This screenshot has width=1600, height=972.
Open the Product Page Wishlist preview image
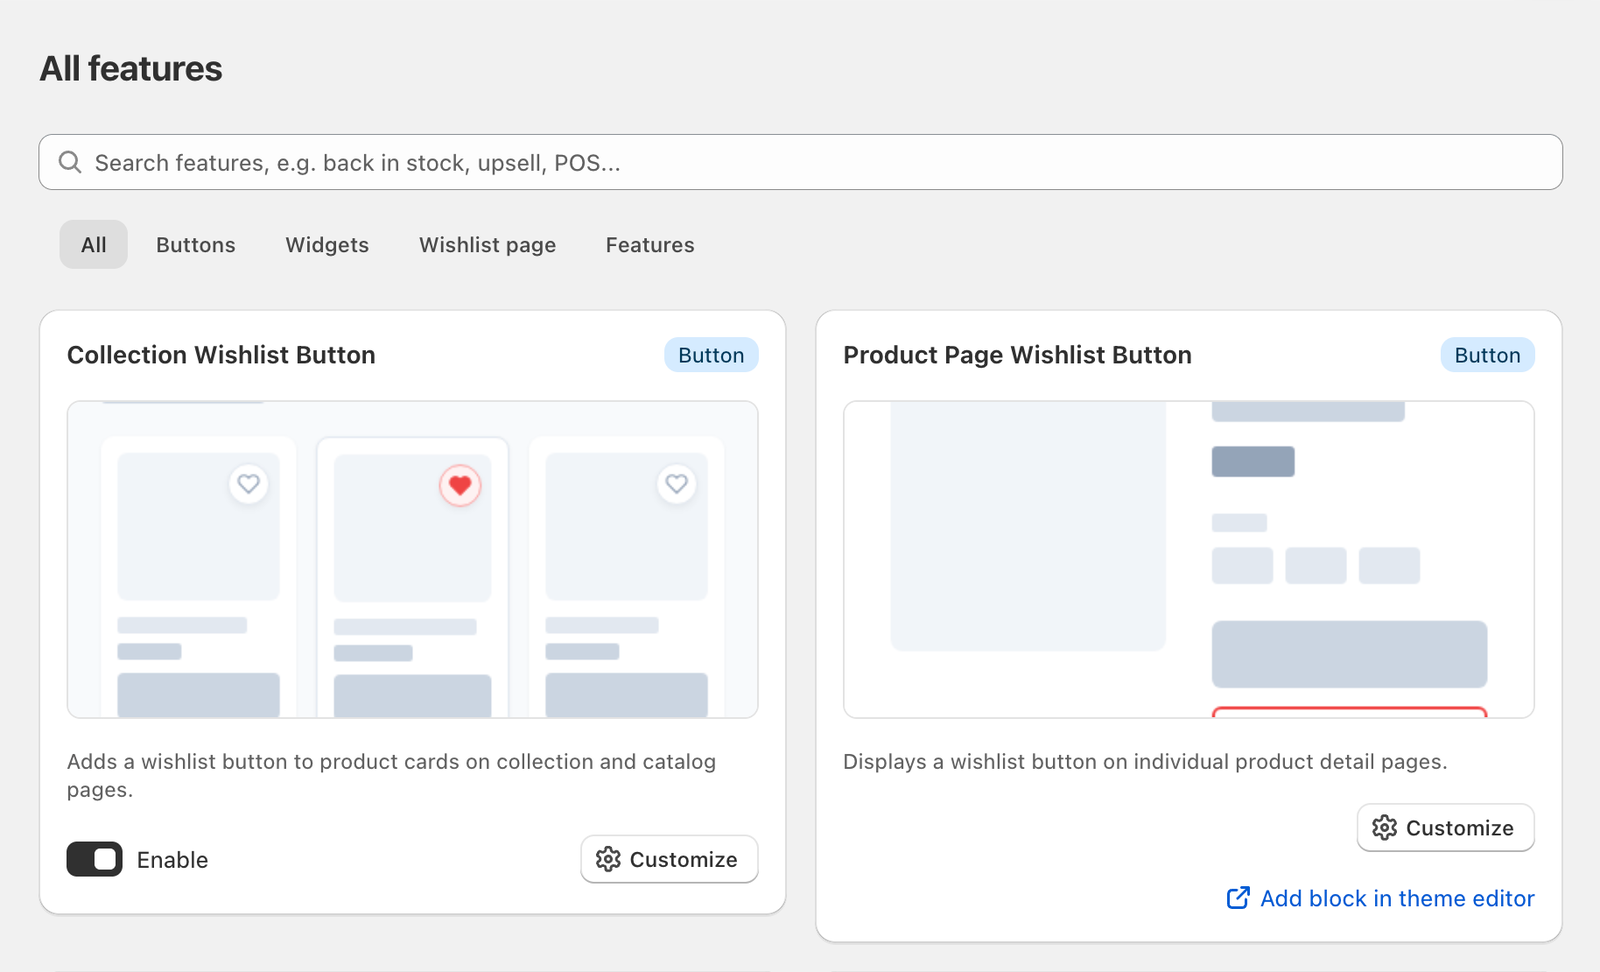1188,560
